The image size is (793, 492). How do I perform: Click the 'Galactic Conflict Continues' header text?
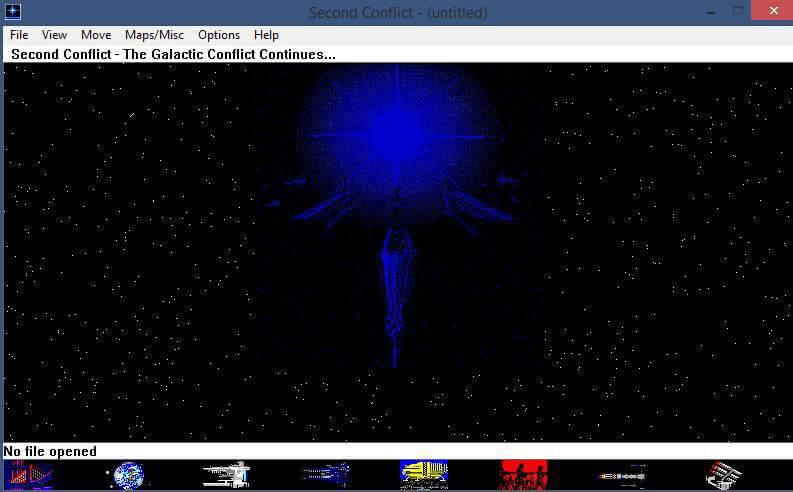173,54
